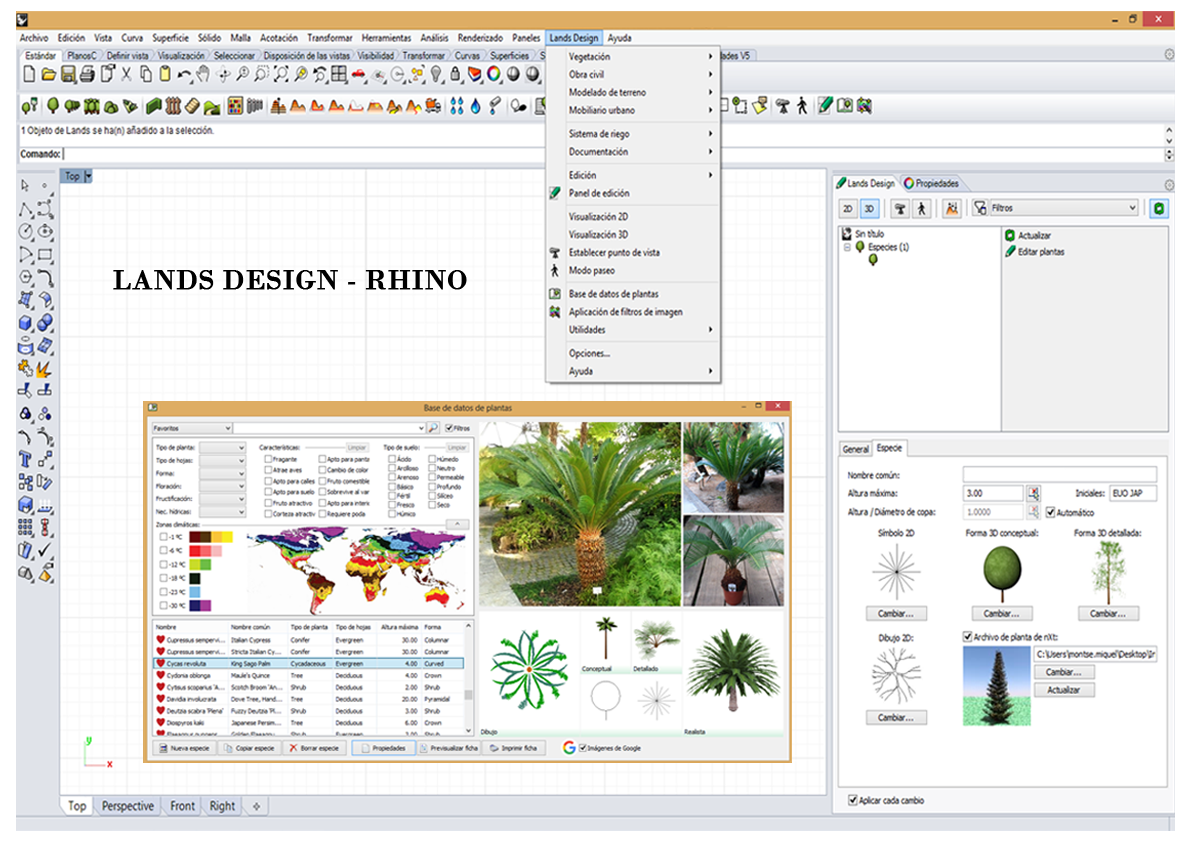Open the Vegetación submenu

tap(633, 57)
